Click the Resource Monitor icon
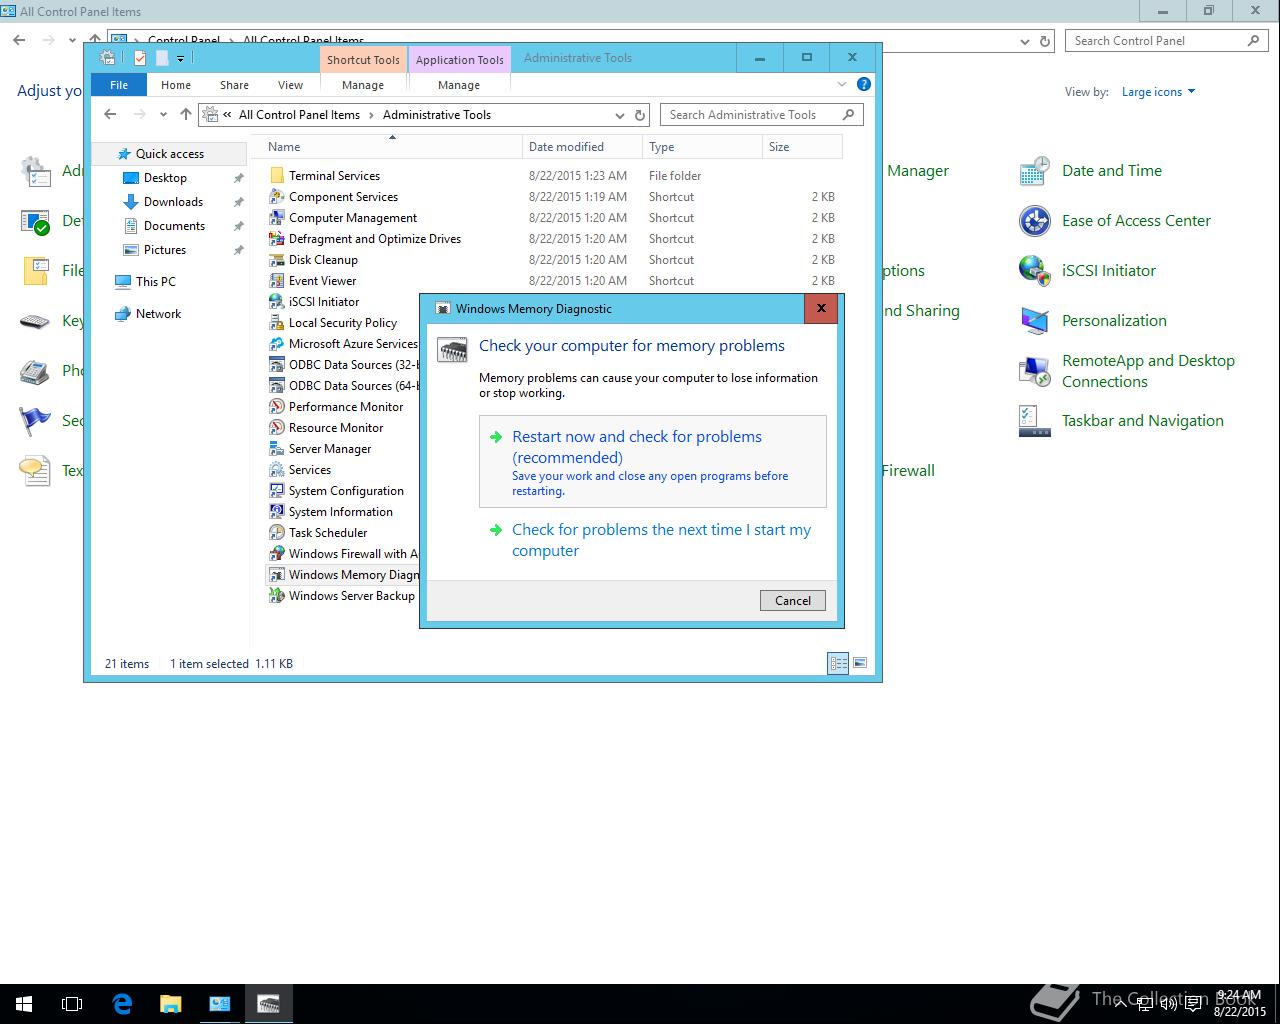Viewport: 1280px width, 1024px height. point(277,428)
